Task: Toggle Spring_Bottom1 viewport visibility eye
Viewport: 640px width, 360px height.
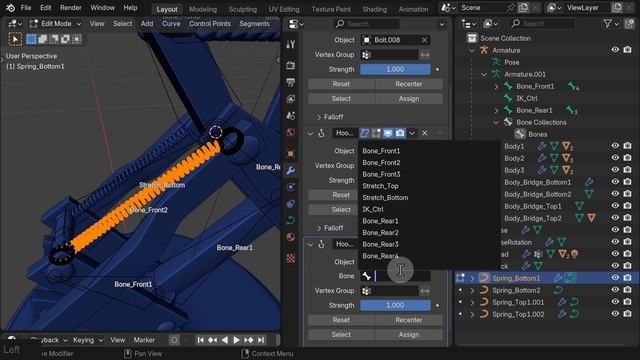Action: pos(615,278)
